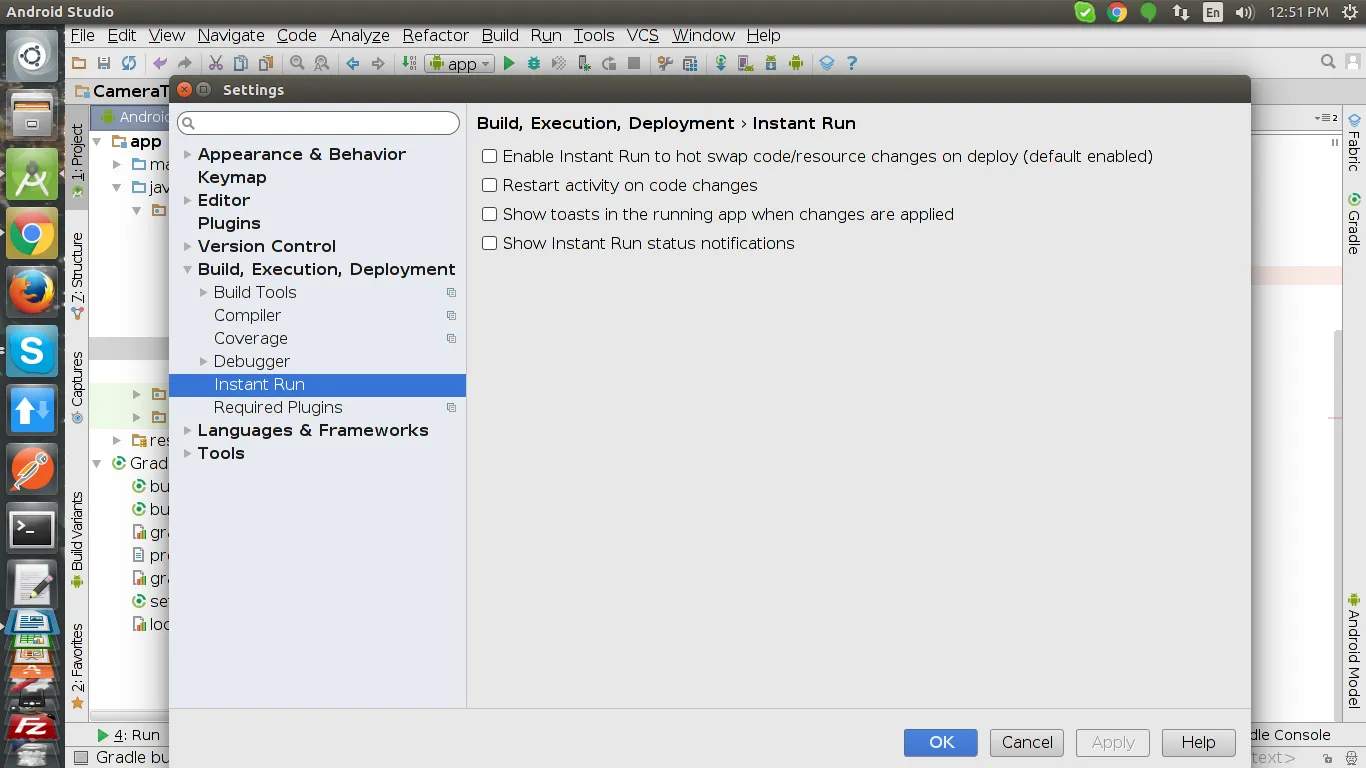Select Required Plugins in the settings tree
1366x768 pixels.
click(x=278, y=407)
